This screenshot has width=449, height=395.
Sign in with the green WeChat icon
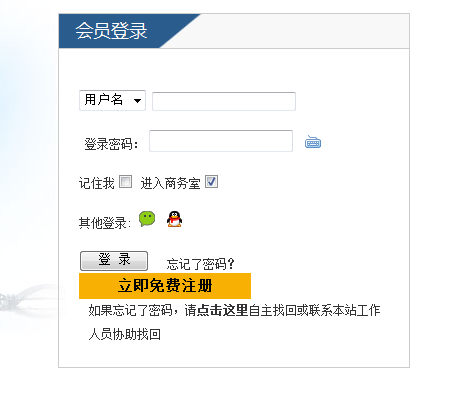[147, 219]
